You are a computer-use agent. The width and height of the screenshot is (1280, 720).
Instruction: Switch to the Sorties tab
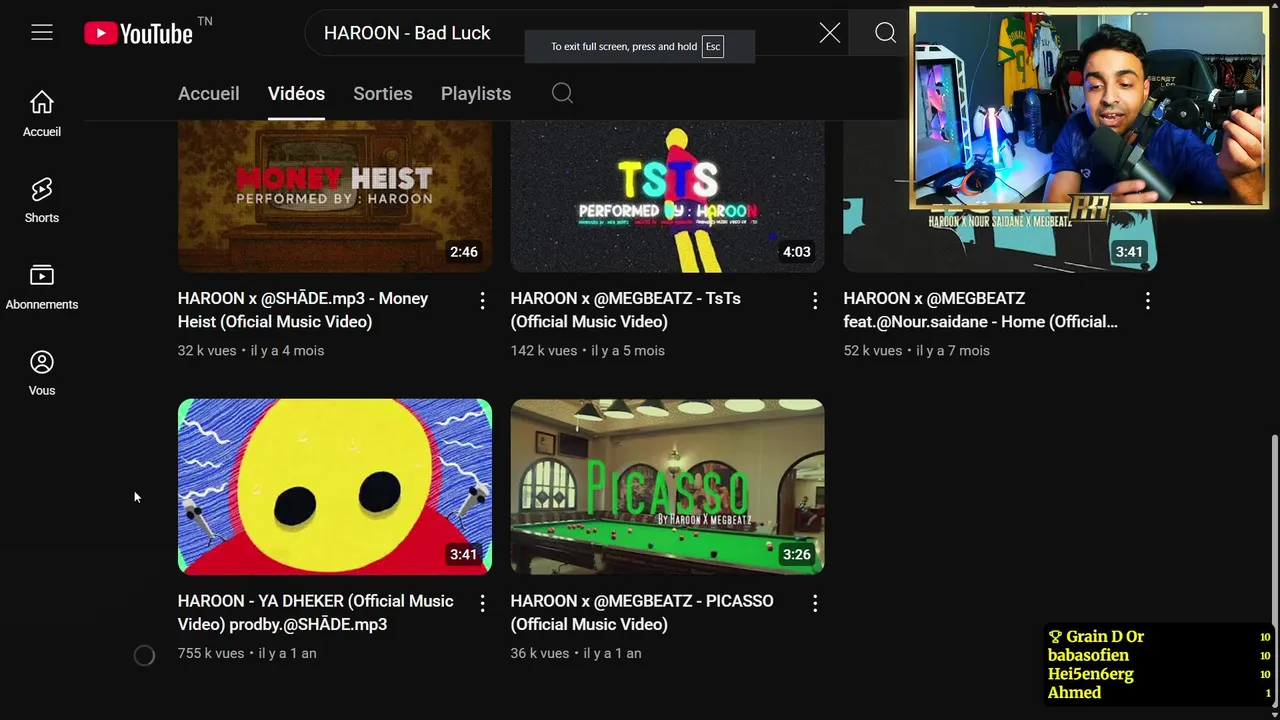[383, 93]
